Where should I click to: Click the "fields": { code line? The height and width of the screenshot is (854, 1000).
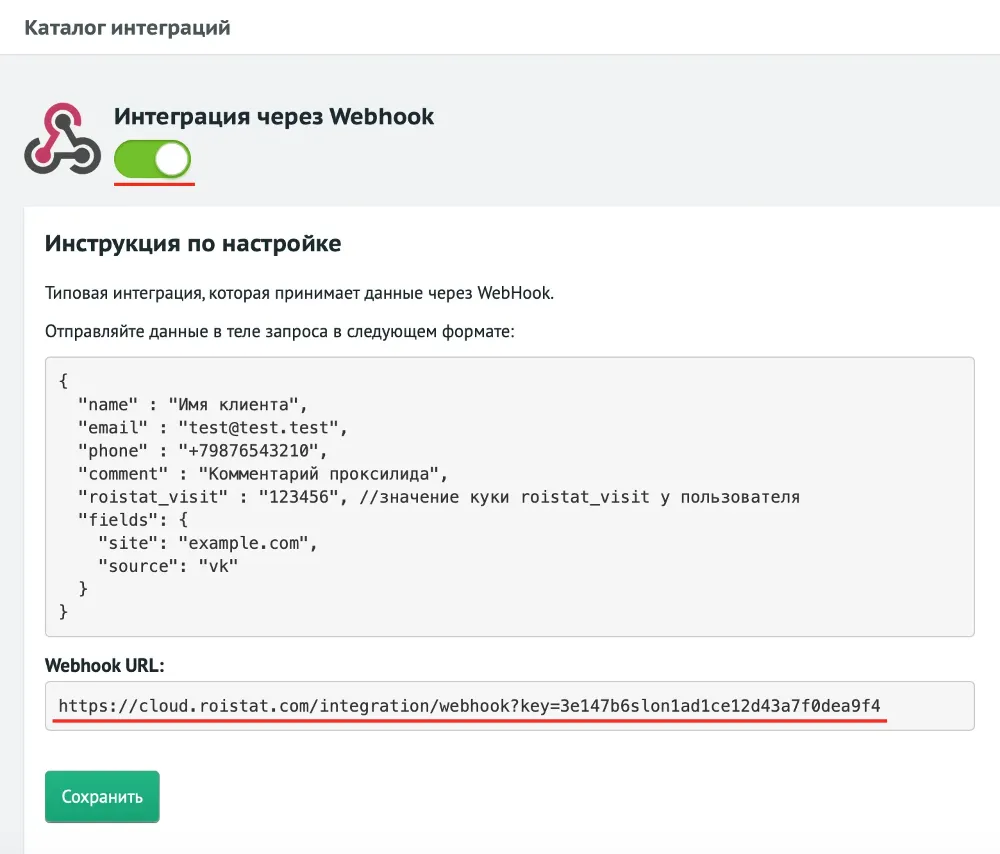click(x=133, y=520)
